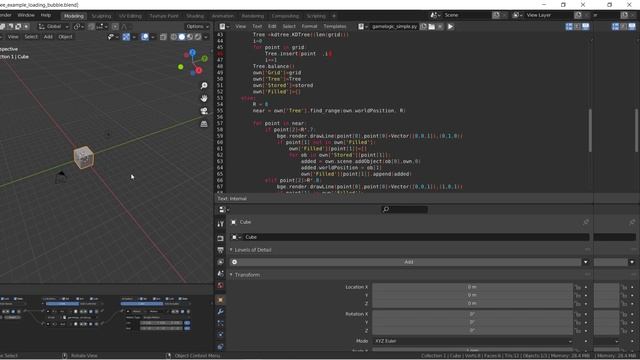Unlink the text with the X icon

click(440, 27)
